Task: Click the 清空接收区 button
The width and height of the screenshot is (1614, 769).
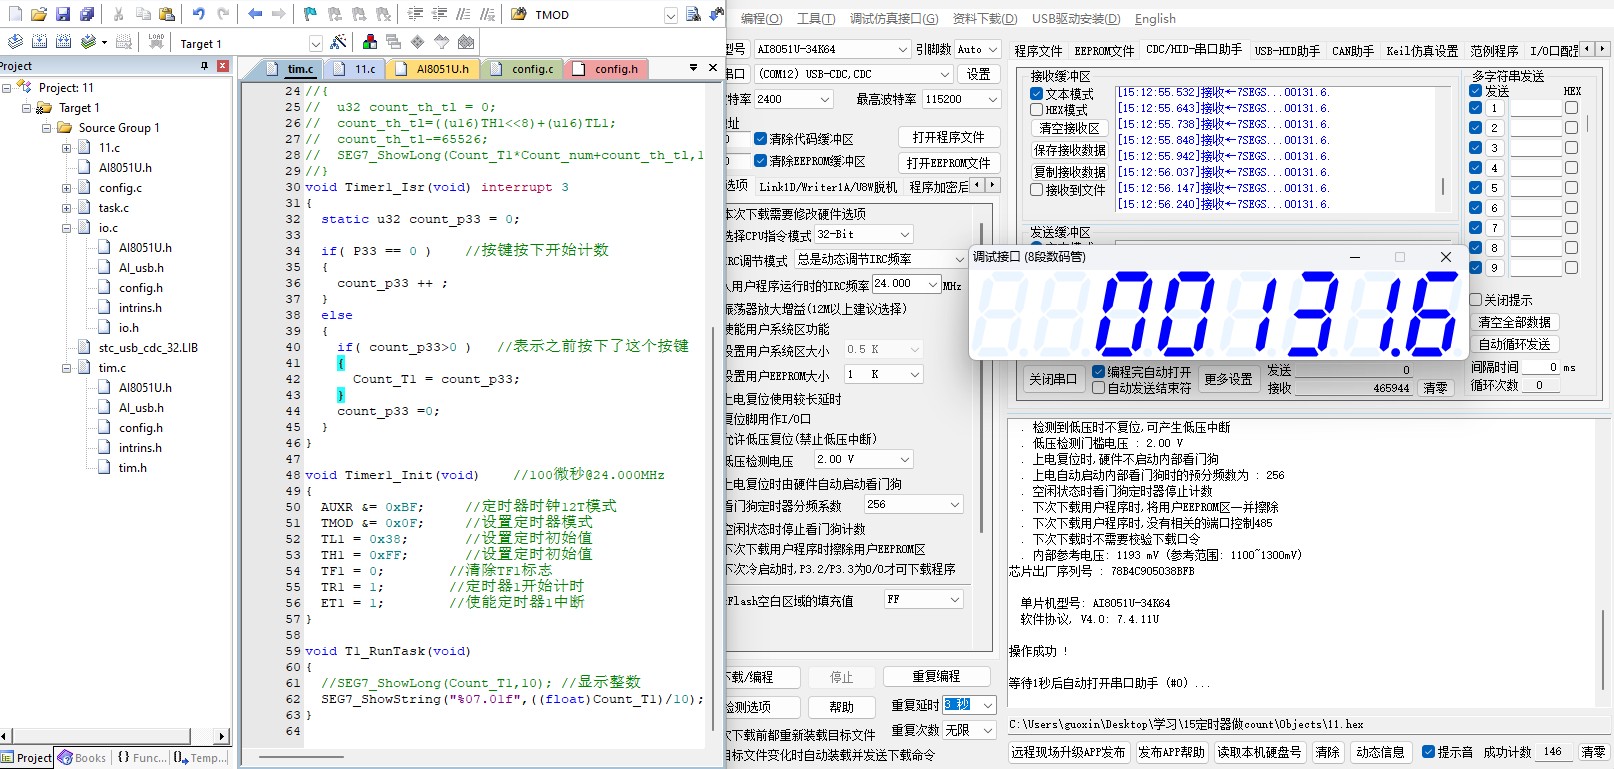Action: tap(1069, 128)
